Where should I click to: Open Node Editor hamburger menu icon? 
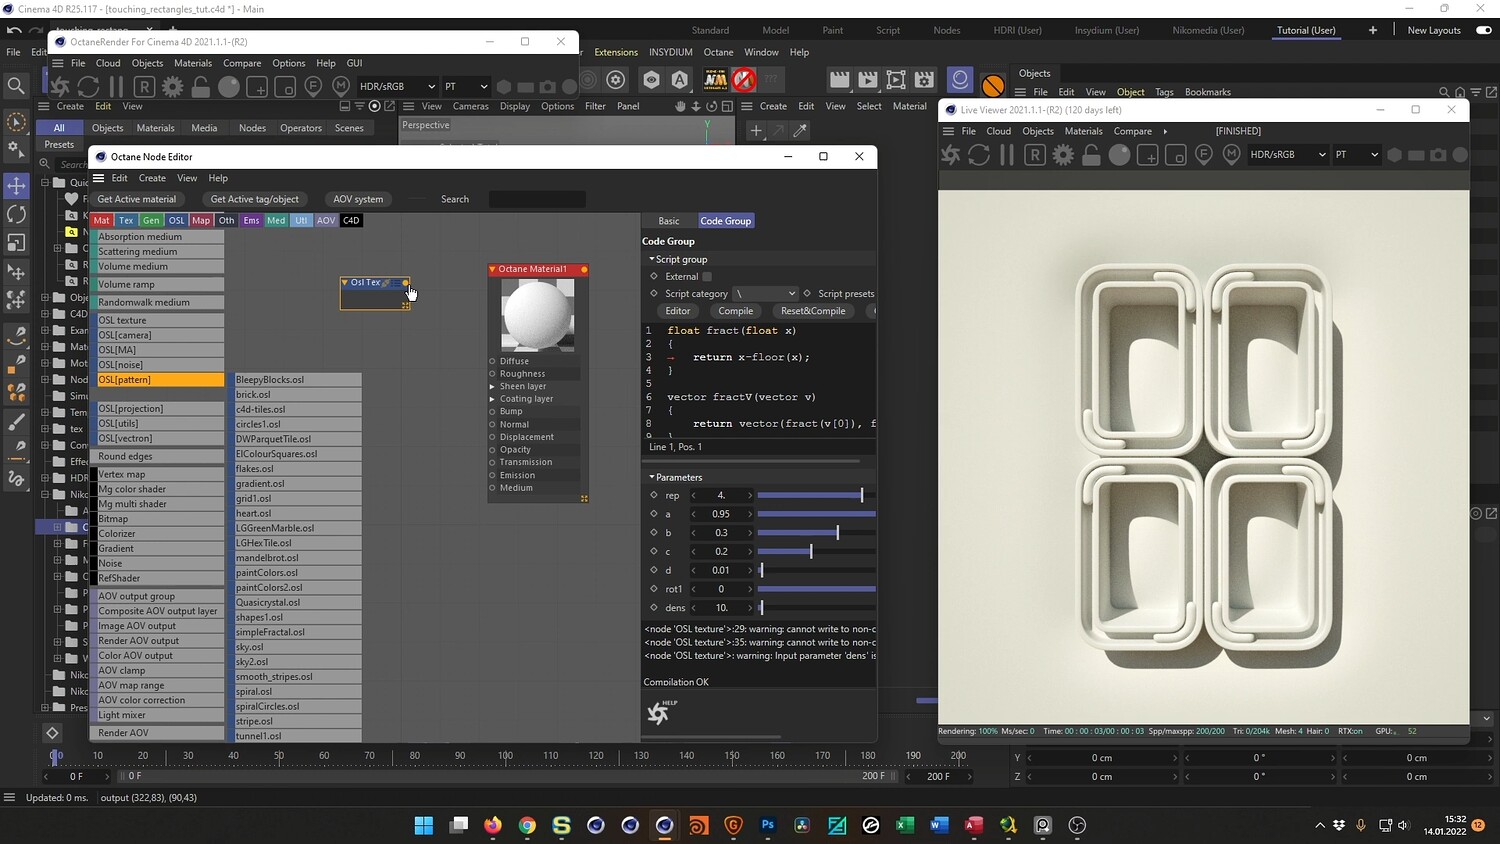click(99, 178)
